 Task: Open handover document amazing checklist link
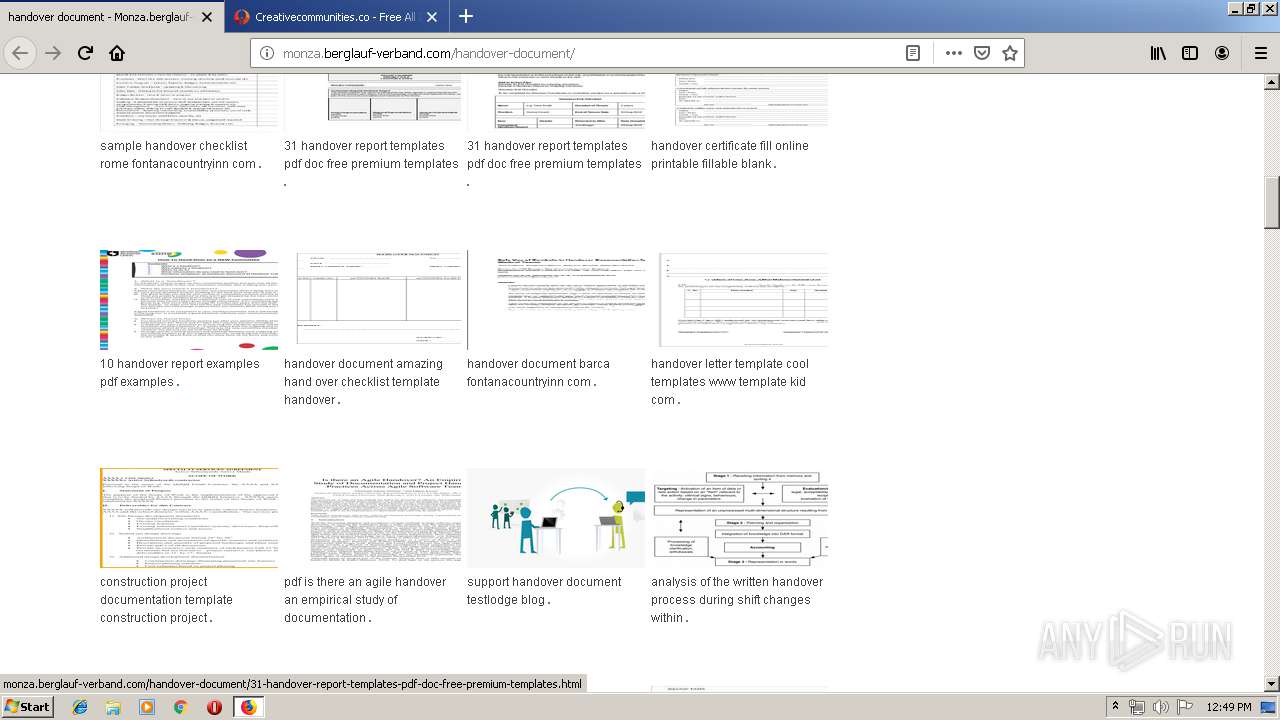(362, 382)
